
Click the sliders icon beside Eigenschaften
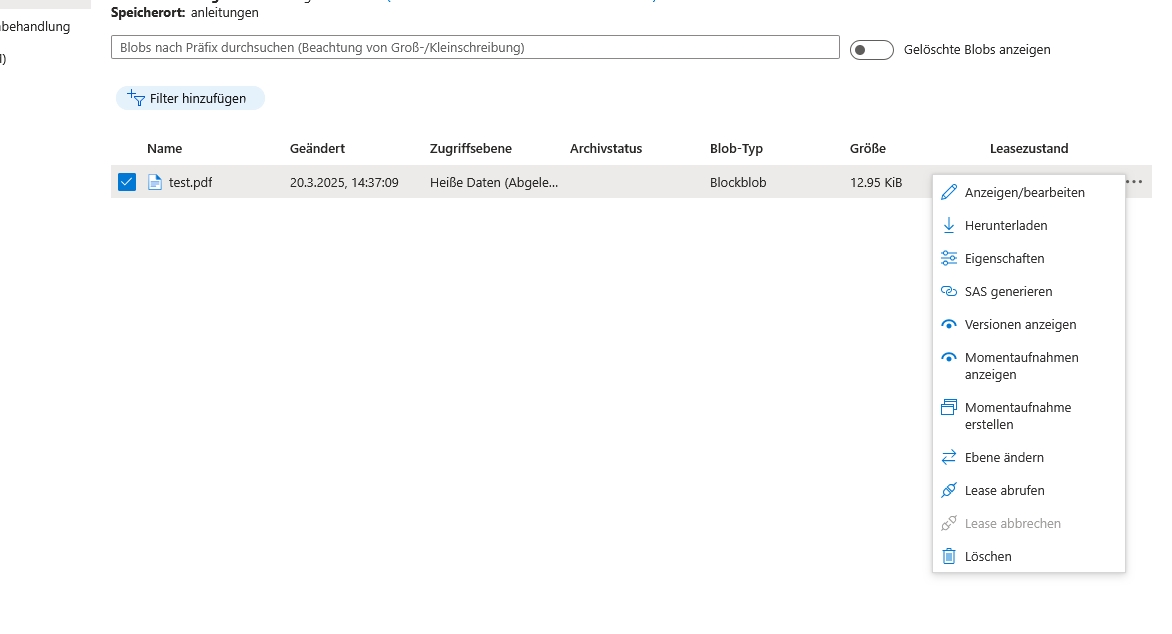pos(949,258)
